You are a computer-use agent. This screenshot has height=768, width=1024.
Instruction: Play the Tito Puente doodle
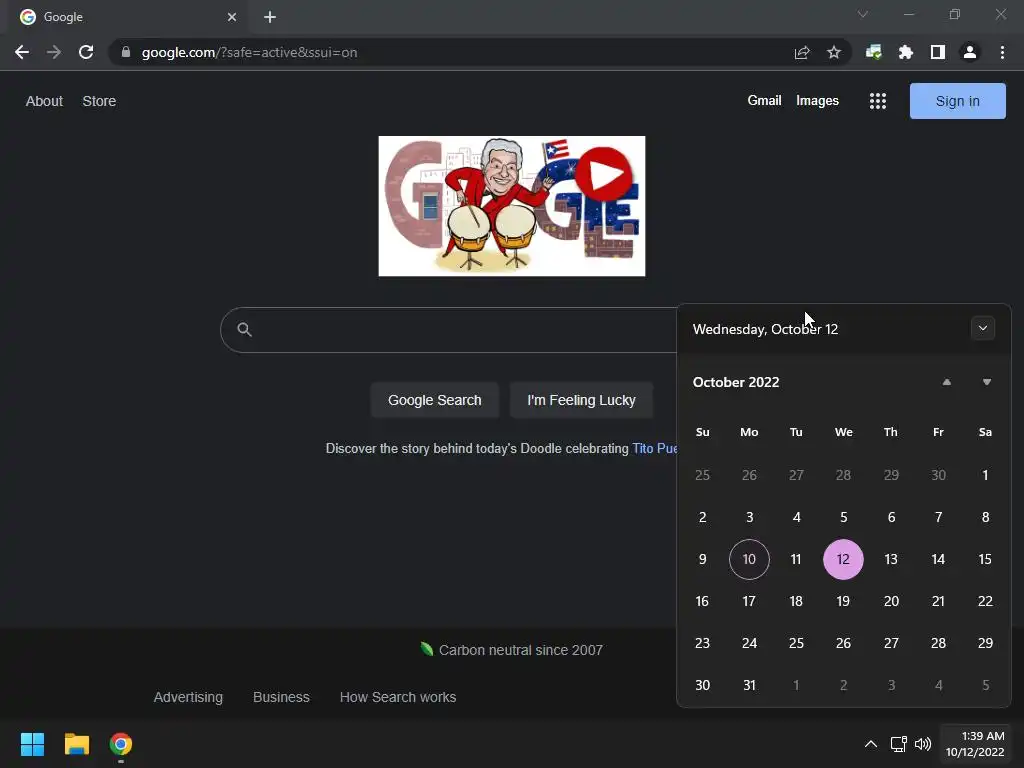coord(603,174)
